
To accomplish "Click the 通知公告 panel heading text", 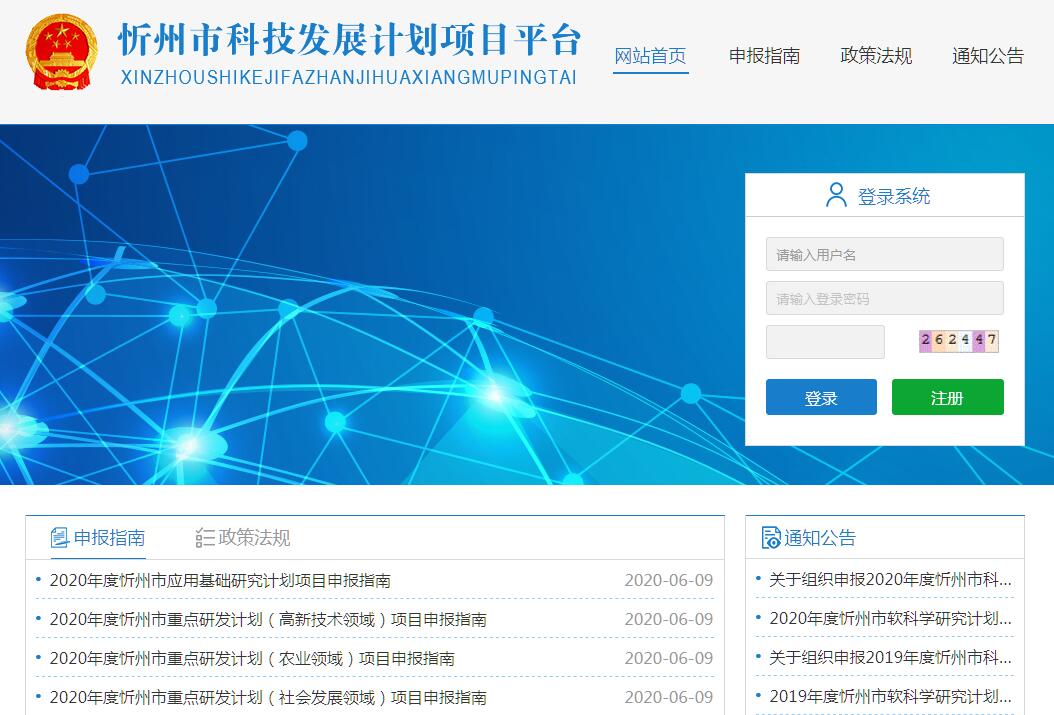I will [820, 538].
